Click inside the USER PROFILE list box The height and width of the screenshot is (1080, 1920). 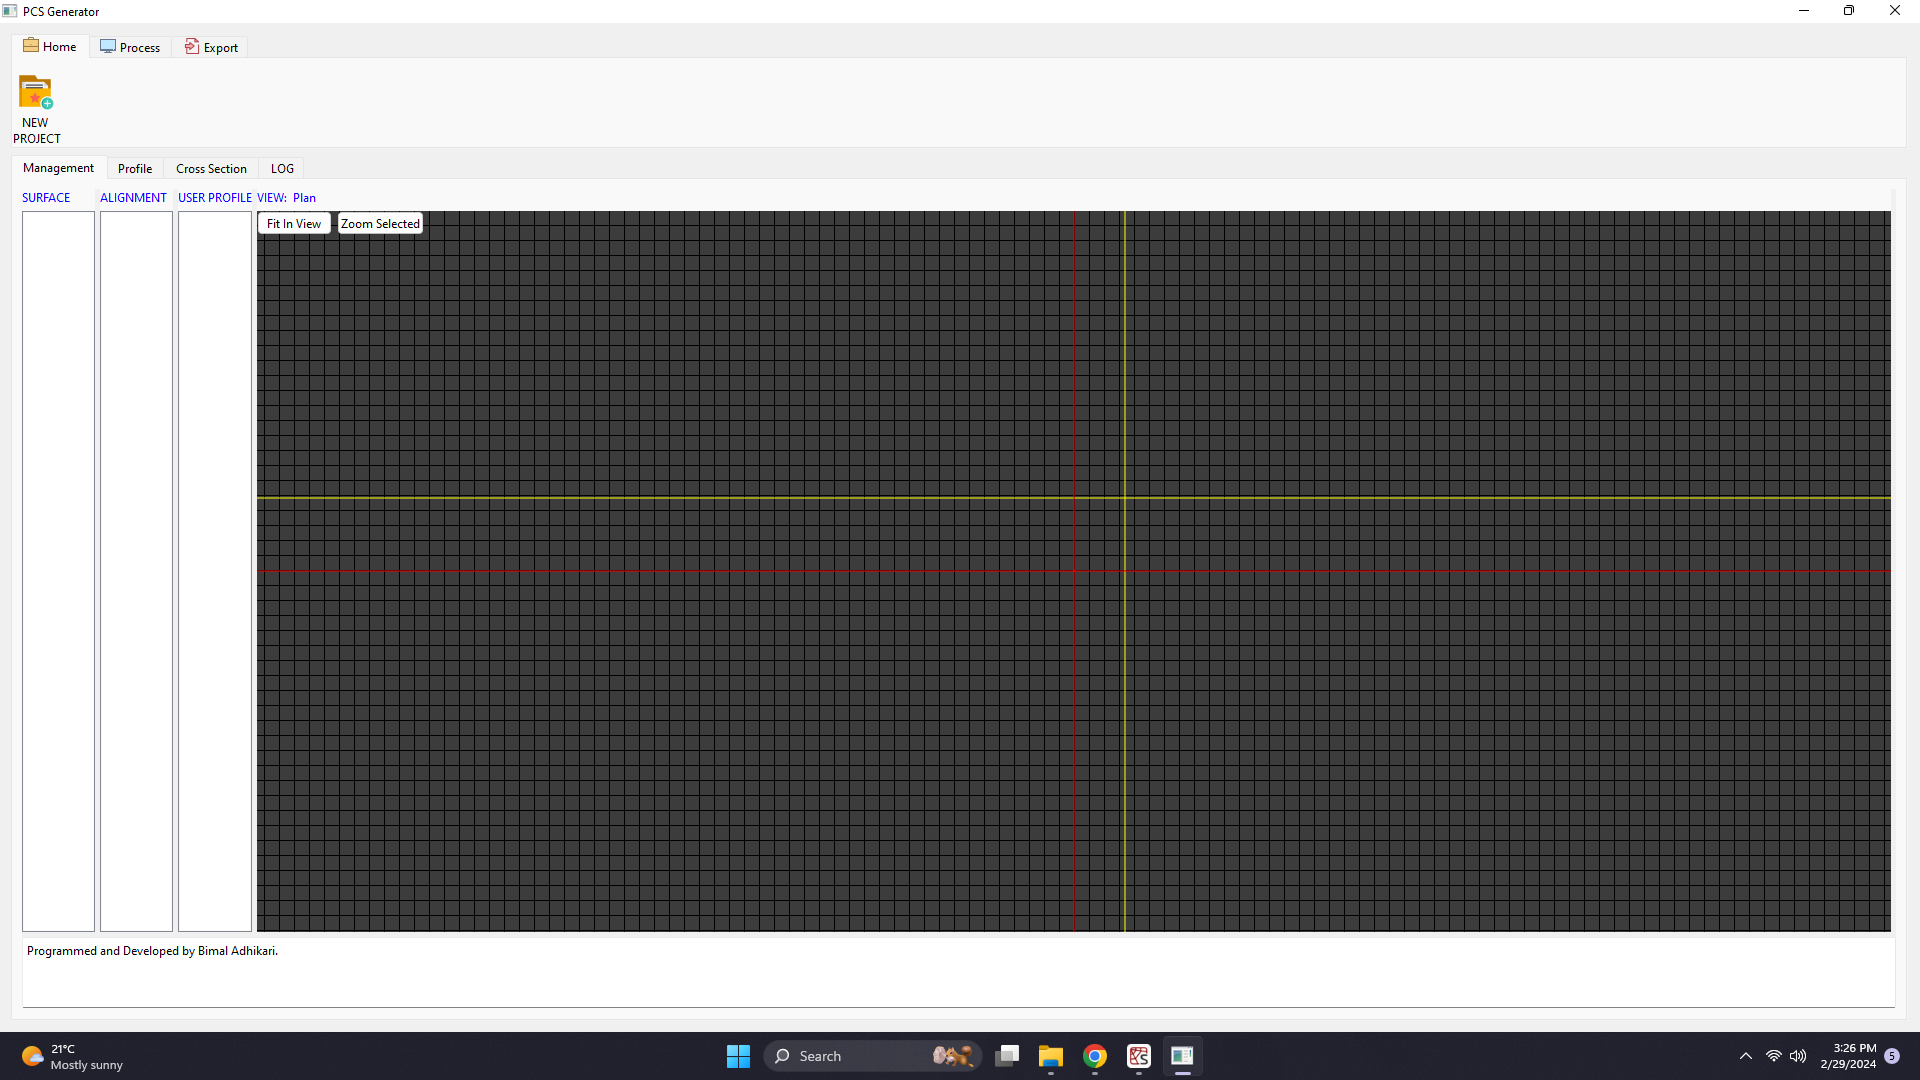coord(214,570)
